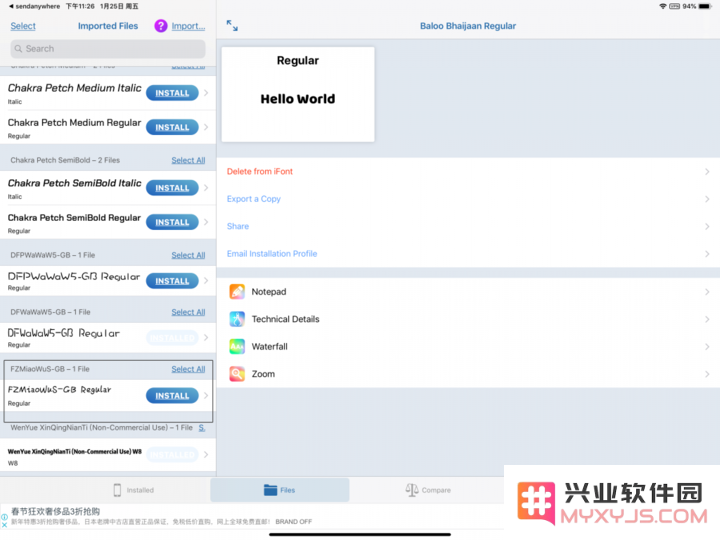Focus the Search field
The width and height of the screenshot is (720, 540).
click(x=108, y=49)
